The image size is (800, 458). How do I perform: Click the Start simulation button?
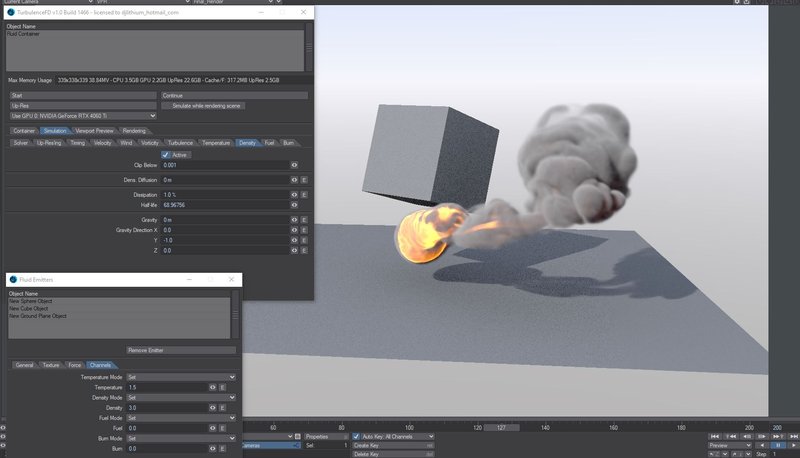click(83, 95)
